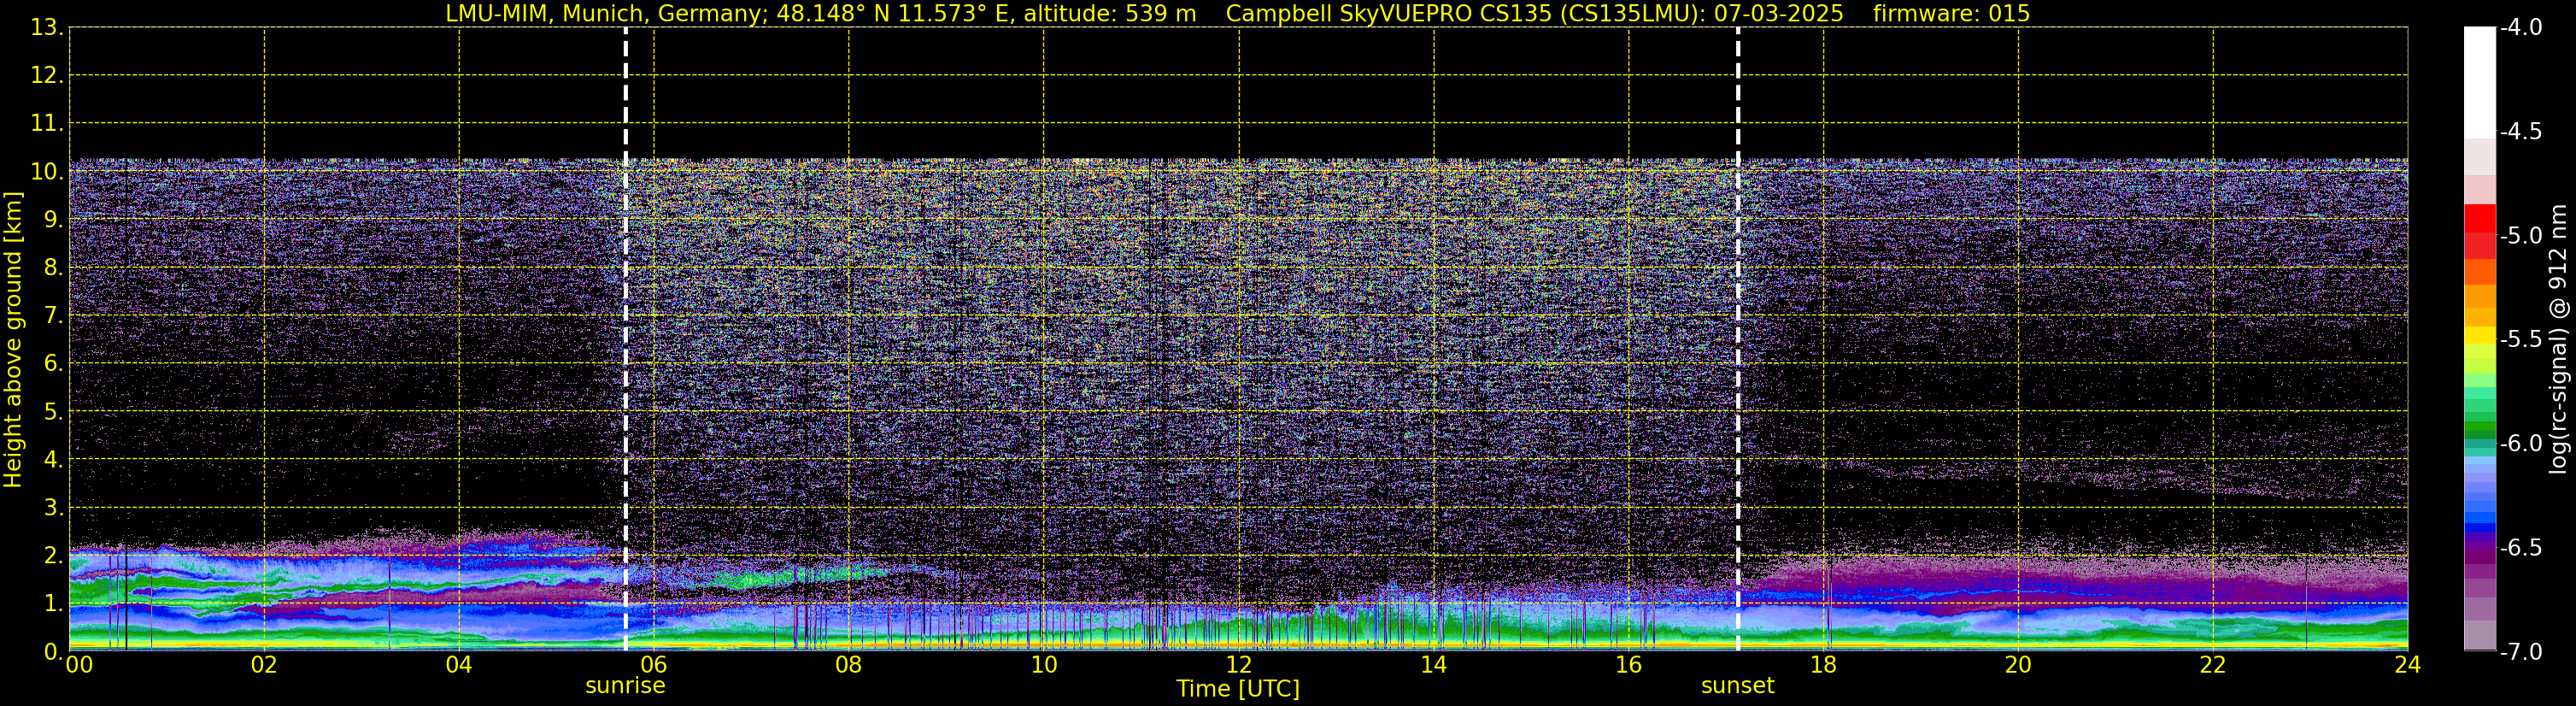
Task: Click the 3 km height tick label
Action: 52,508
